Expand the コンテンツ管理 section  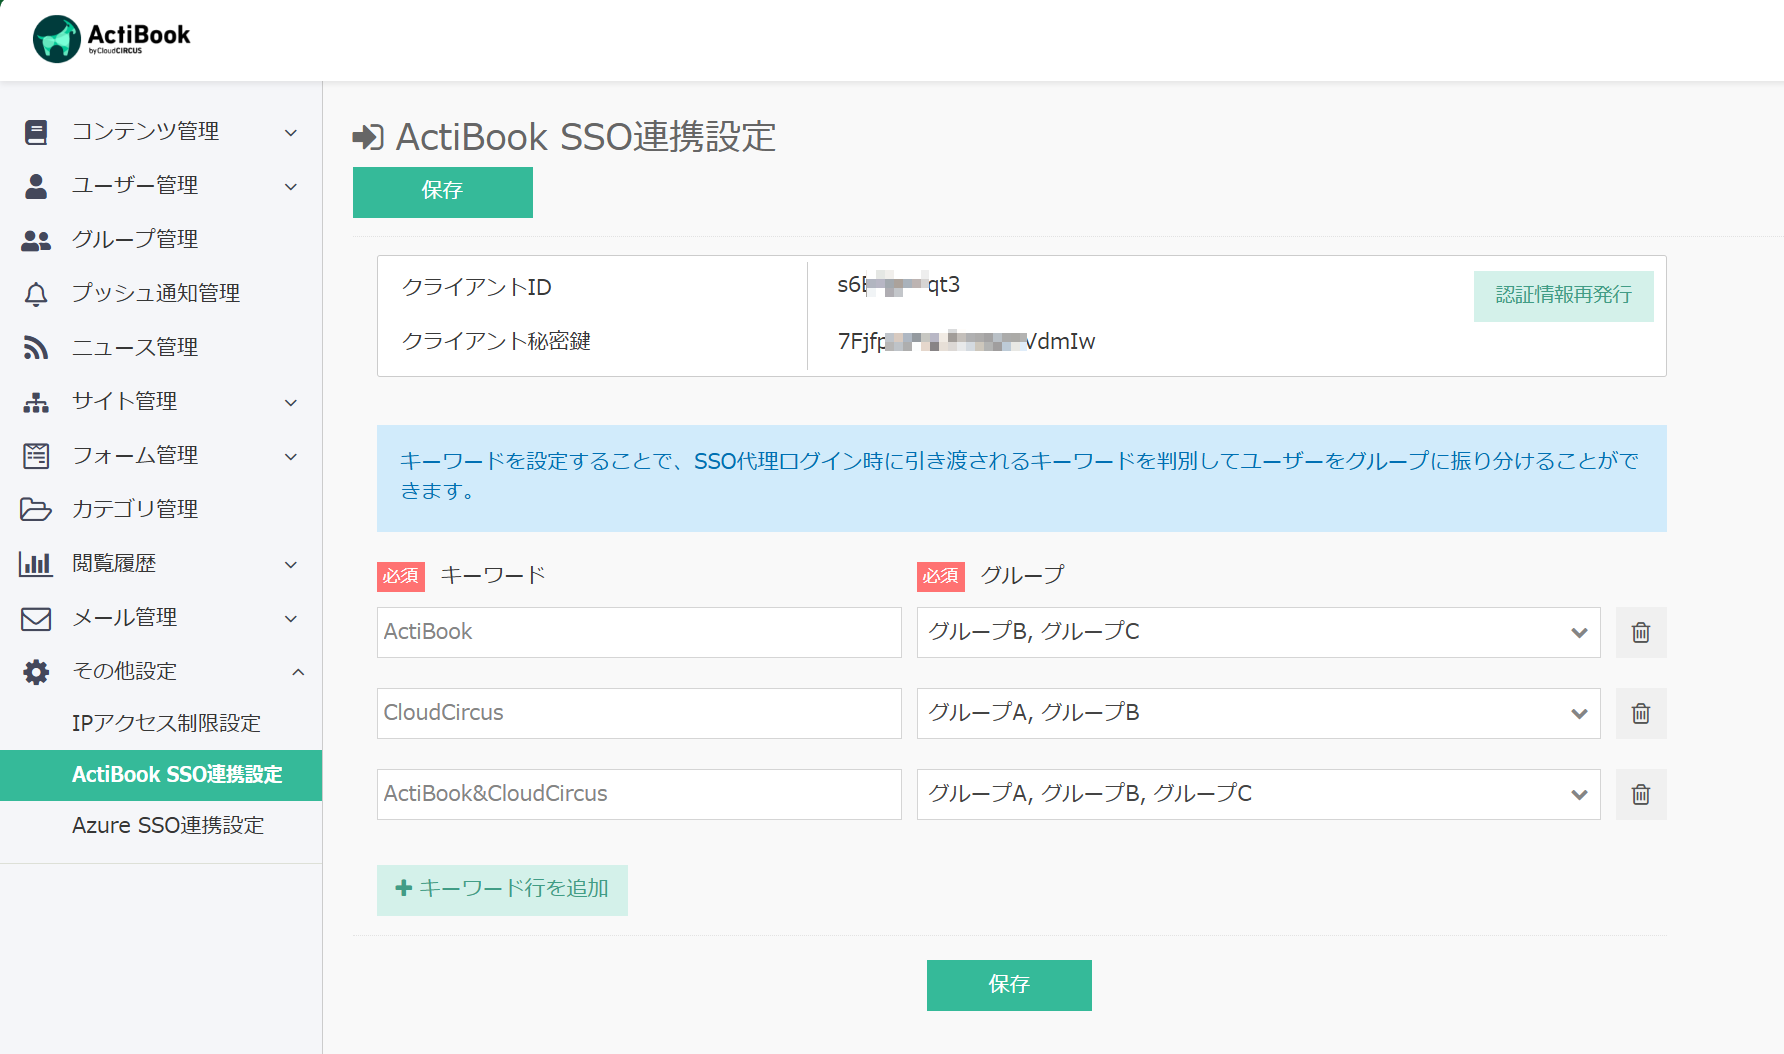(x=291, y=132)
